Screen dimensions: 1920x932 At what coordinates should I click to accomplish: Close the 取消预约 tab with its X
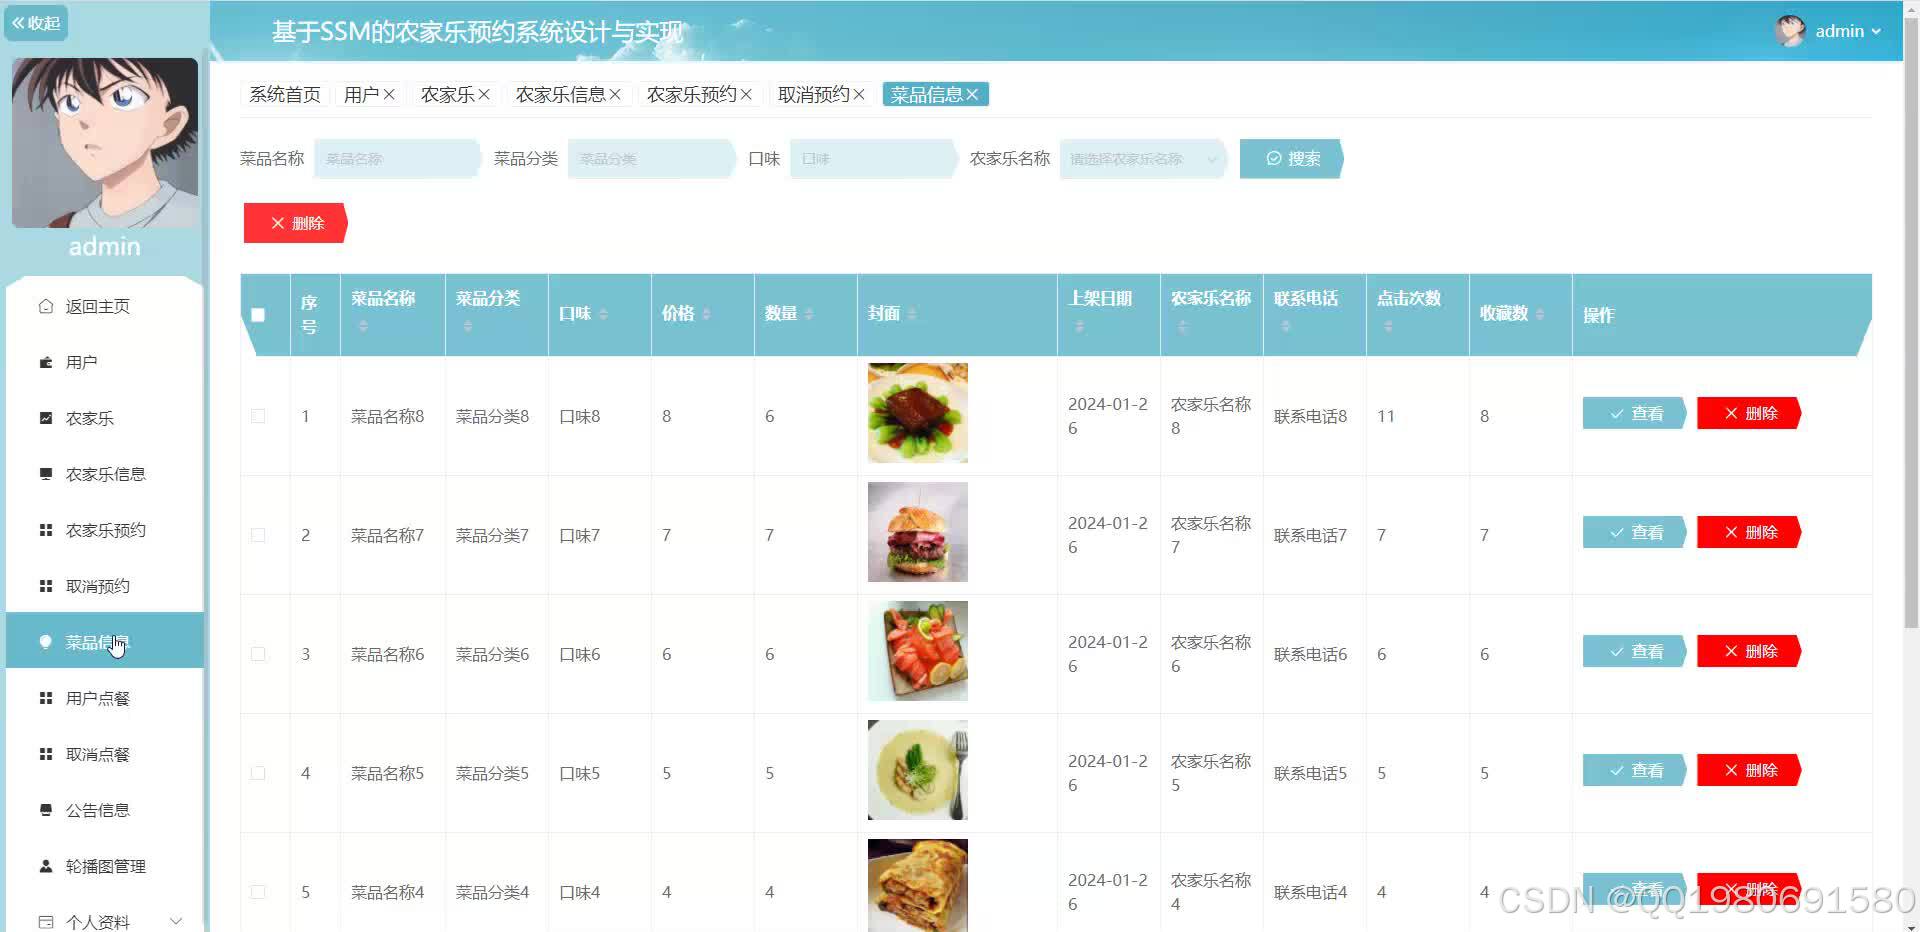[x=859, y=94]
